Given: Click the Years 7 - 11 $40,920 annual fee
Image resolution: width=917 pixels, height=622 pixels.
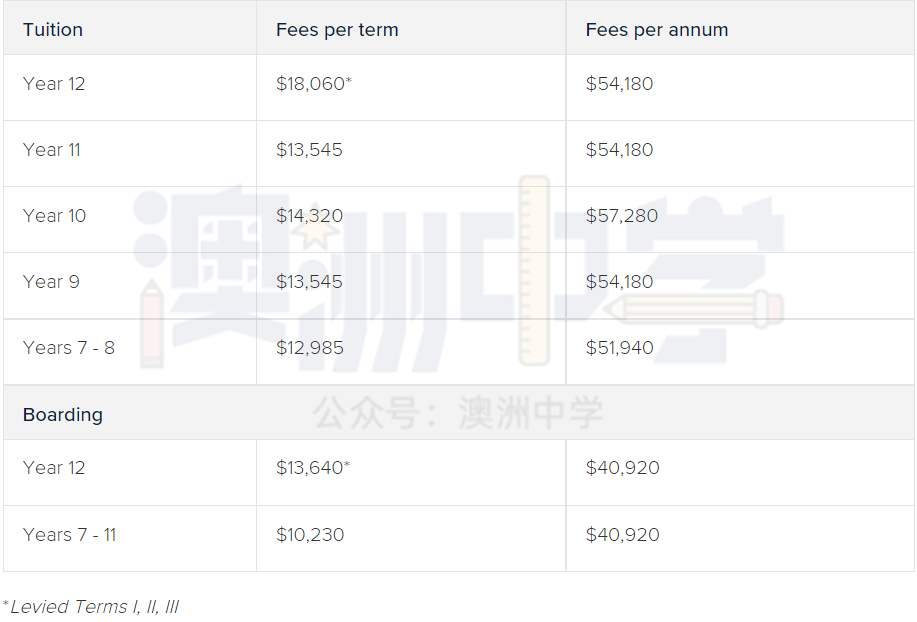Looking at the screenshot, I should [622, 535].
